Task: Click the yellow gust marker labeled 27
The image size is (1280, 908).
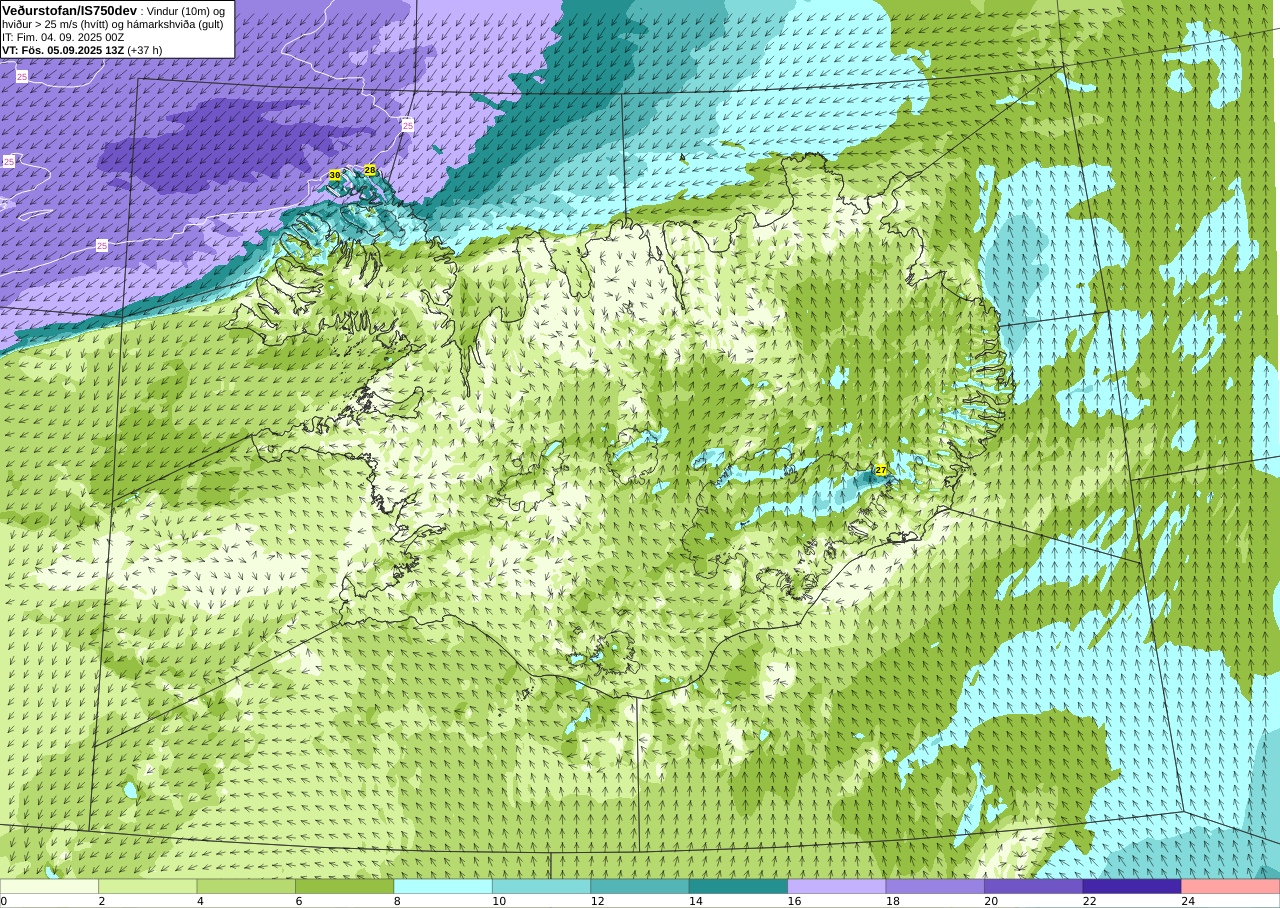Action: 881,470
